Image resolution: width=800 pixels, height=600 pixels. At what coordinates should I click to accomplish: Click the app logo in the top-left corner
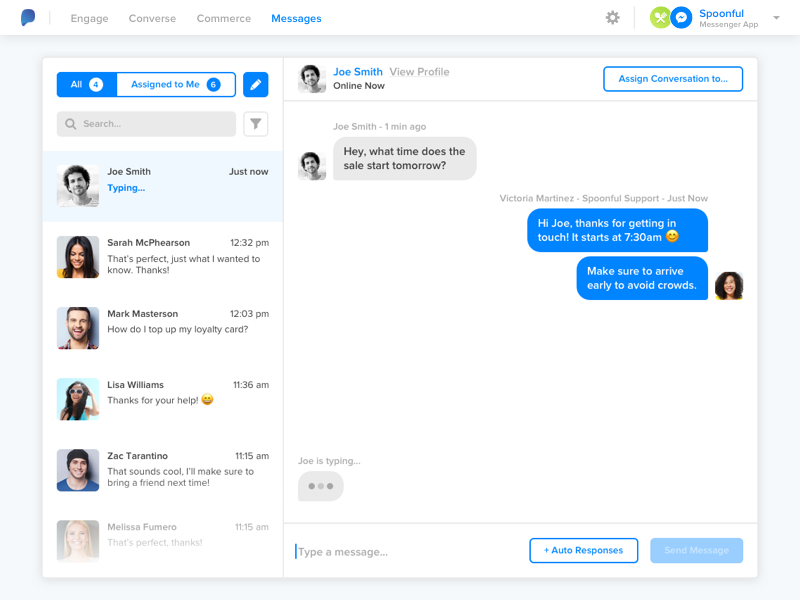click(28, 17)
